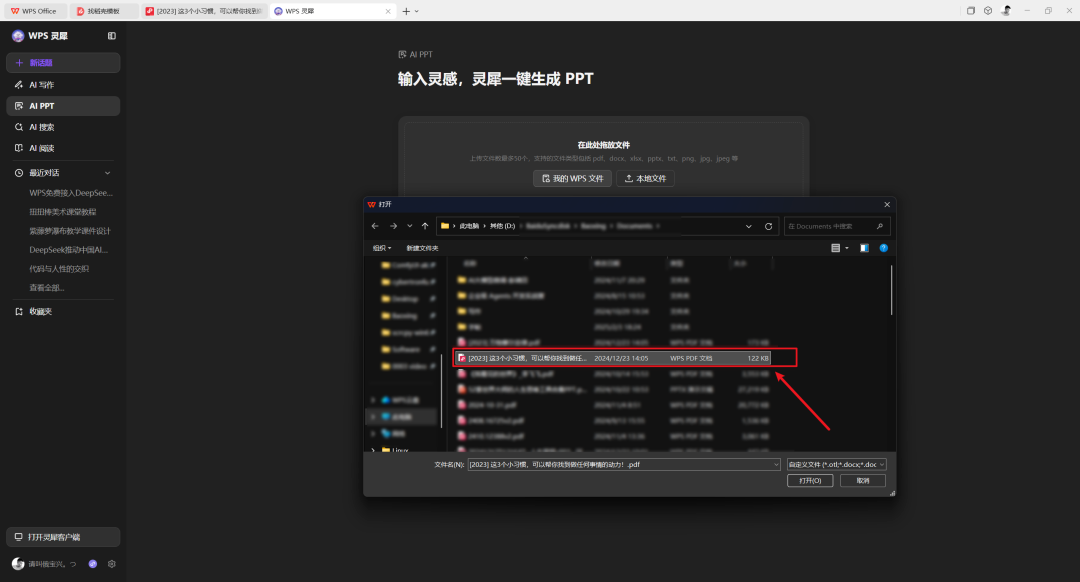
Task: Start a new topic with 新话题
Action: point(63,63)
